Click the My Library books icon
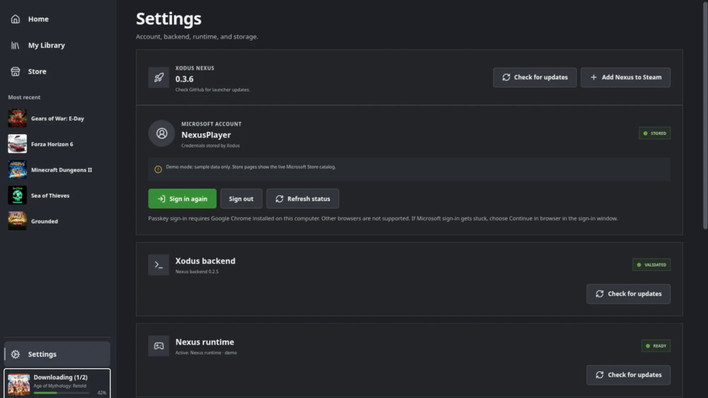This screenshot has height=398, width=708. tap(15, 45)
